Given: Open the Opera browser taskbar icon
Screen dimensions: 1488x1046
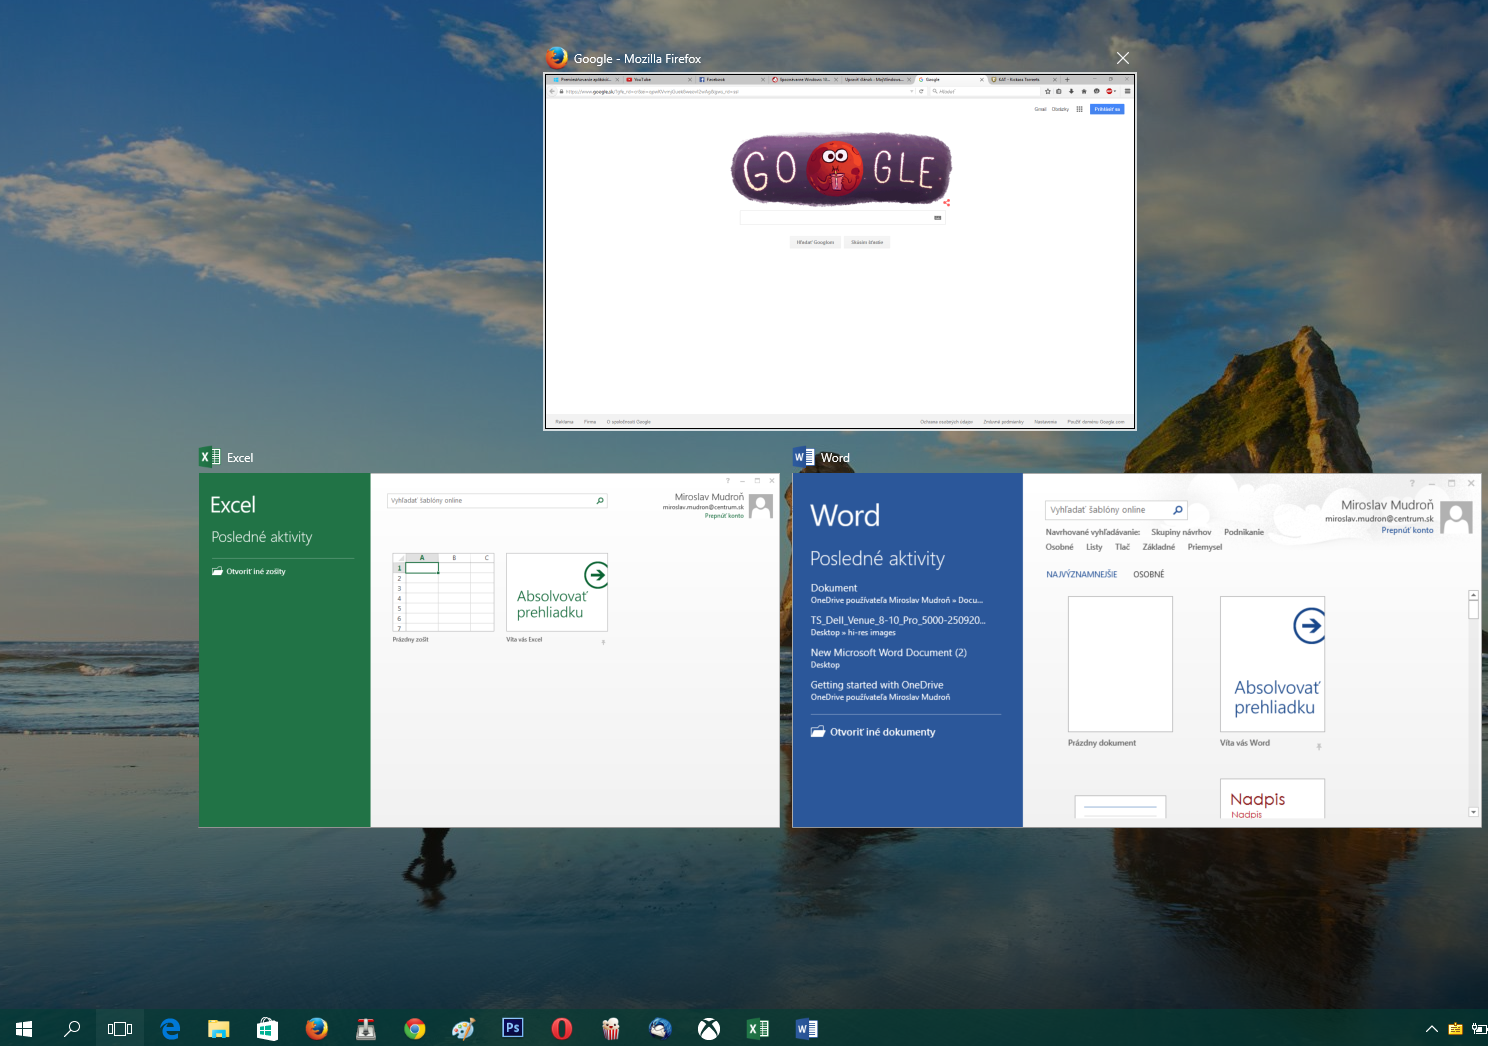Looking at the screenshot, I should tap(561, 1028).
